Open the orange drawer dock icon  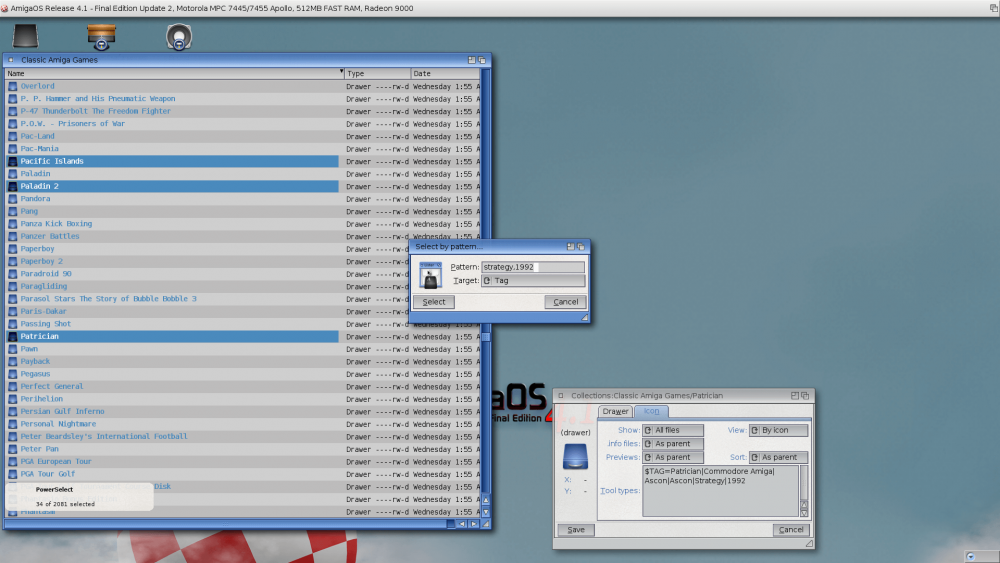point(101,36)
